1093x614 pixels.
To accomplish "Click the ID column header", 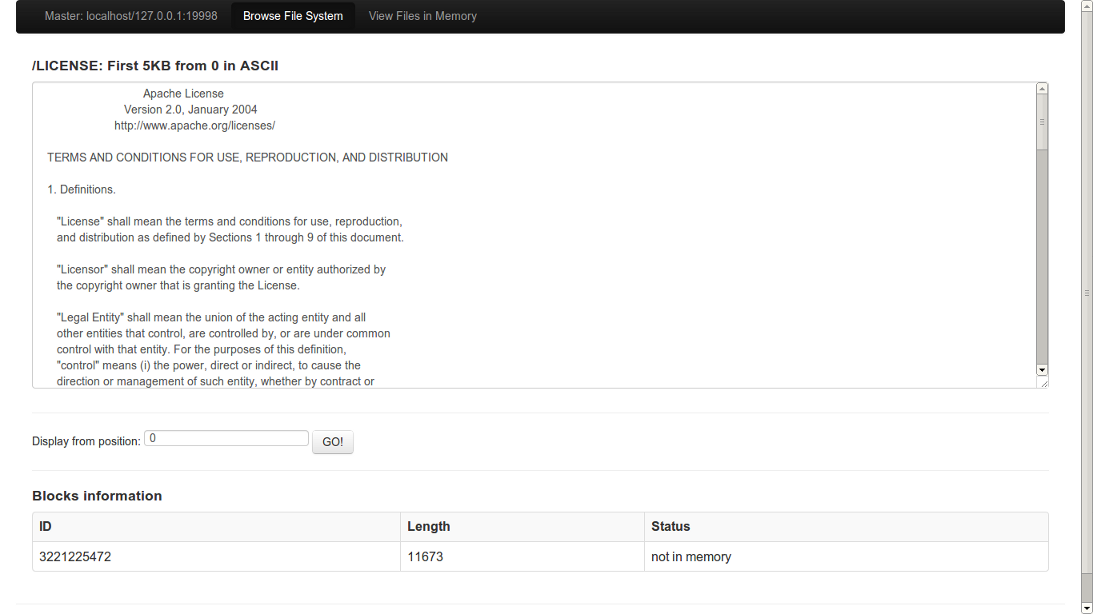I will [x=46, y=526].
